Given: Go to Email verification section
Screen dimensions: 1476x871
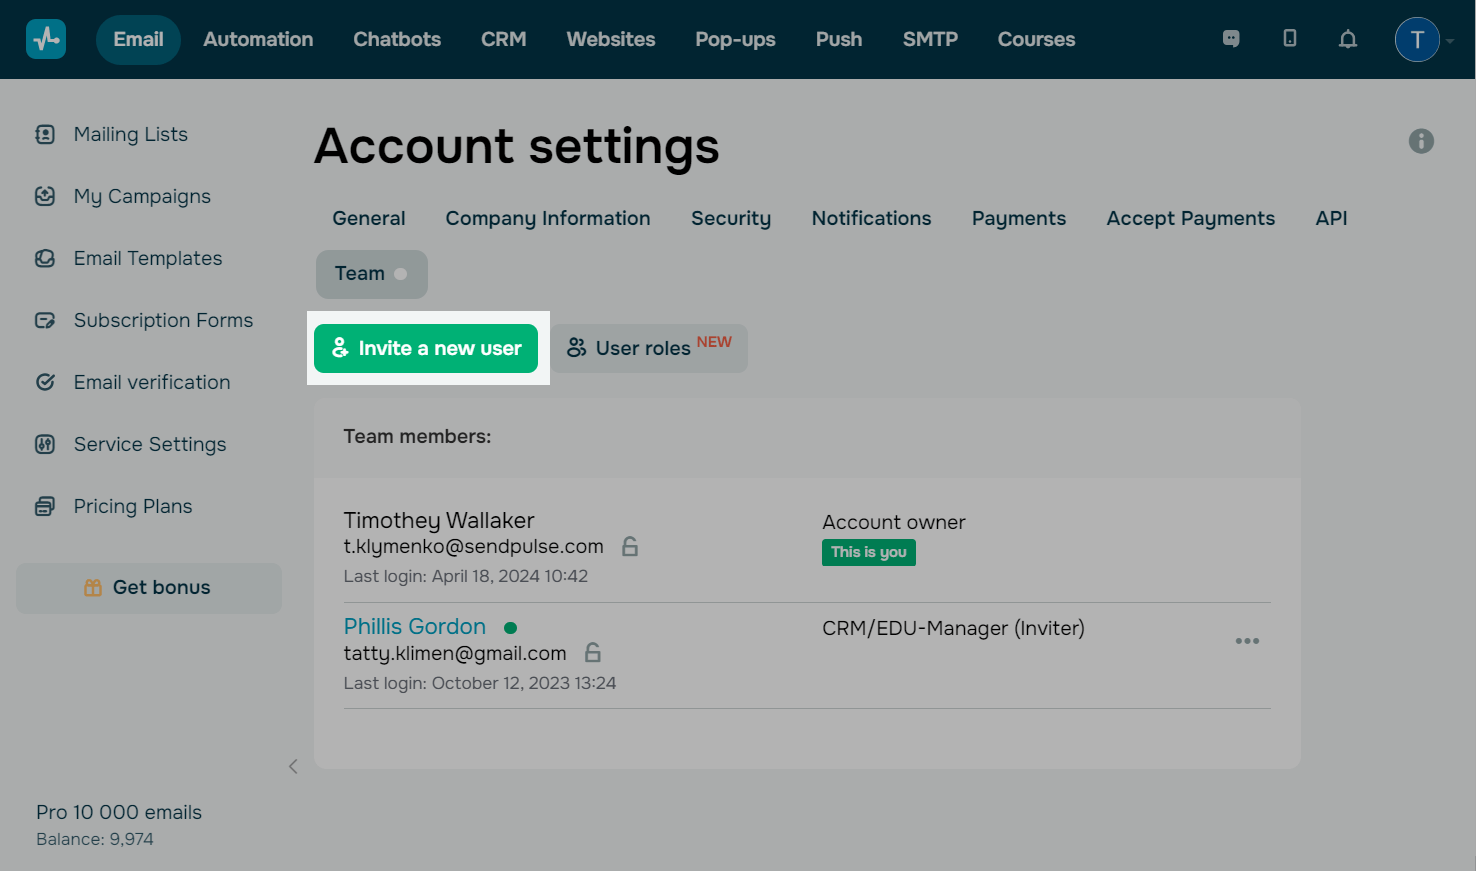Looking at the screenshot, I should point(151,382).
